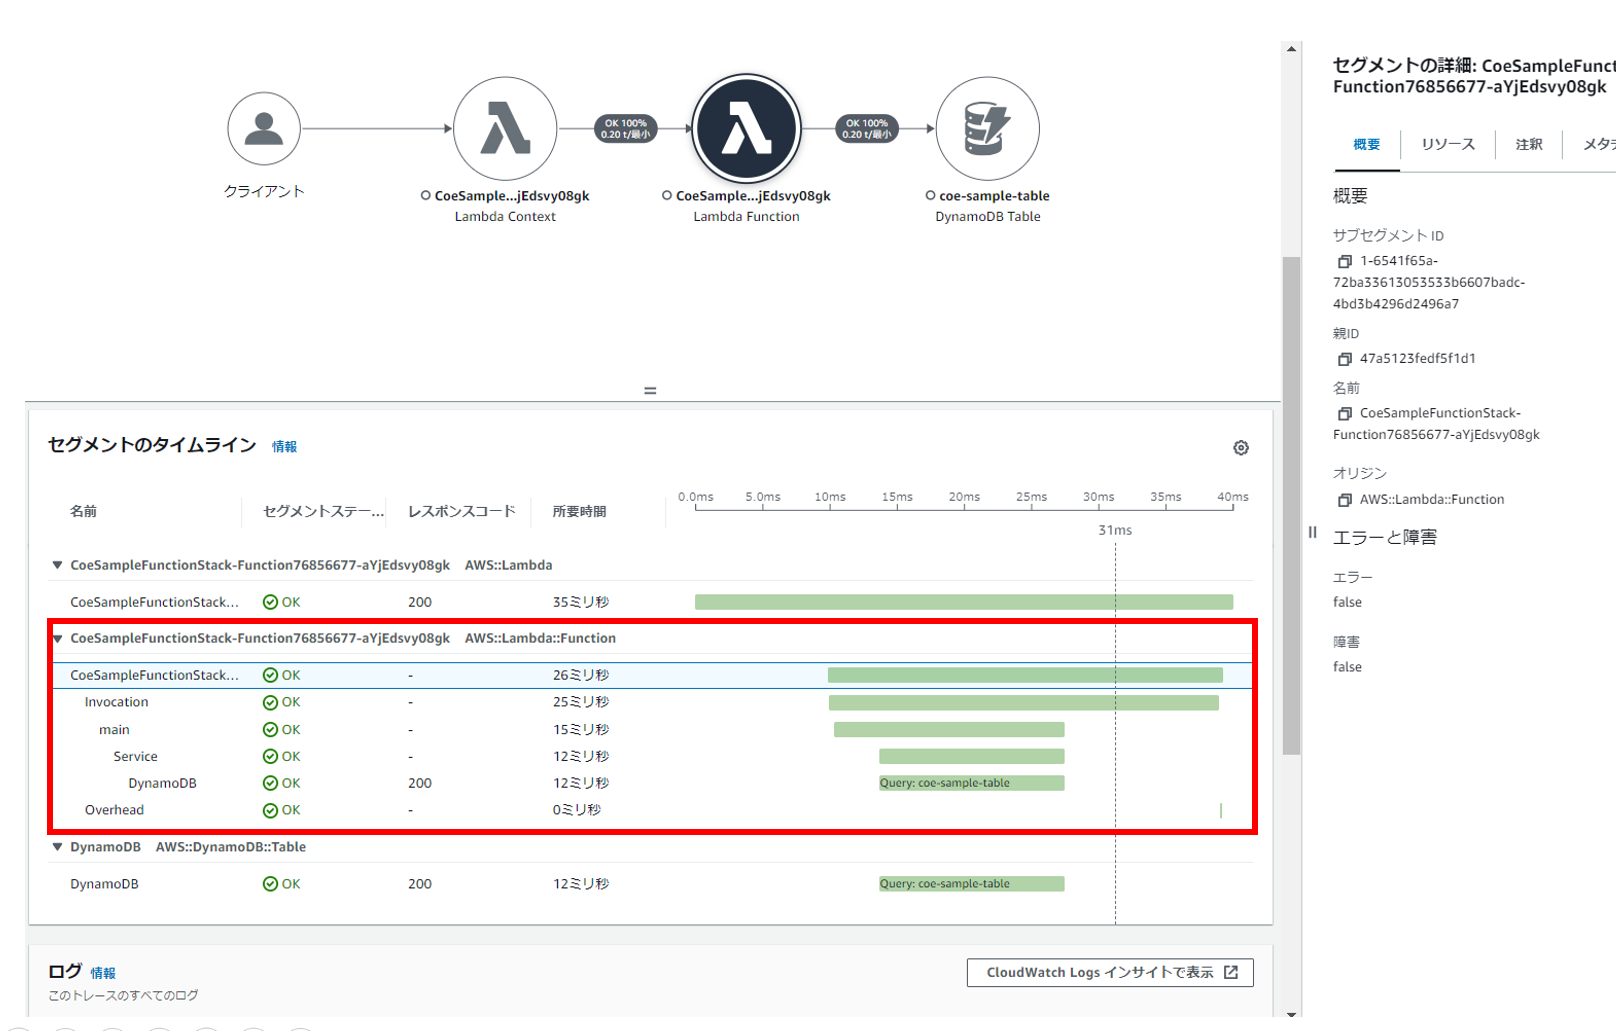
Task: Click the vertical scrollbar of main panel
Action: pos(1291,505)
